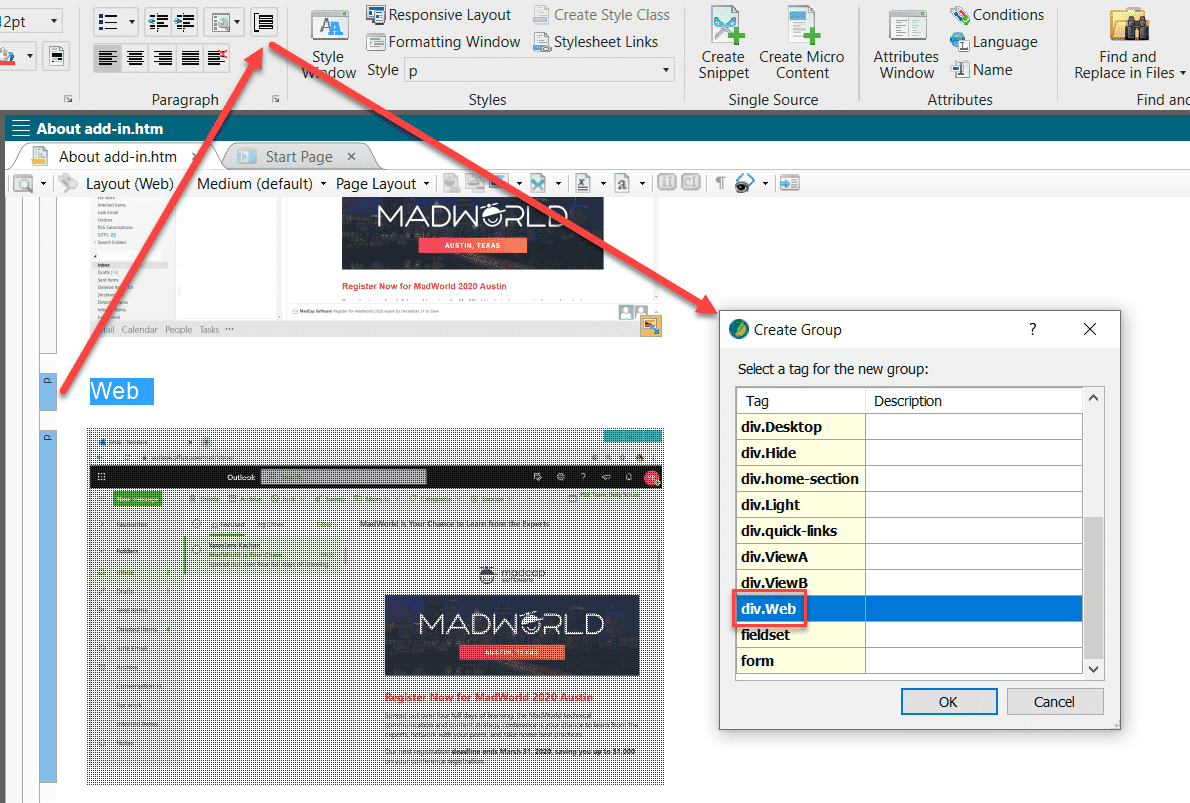Select div.ViewB tag row
The height and width of the screenshot is (803, 1190).
click(x=908, y=582)
